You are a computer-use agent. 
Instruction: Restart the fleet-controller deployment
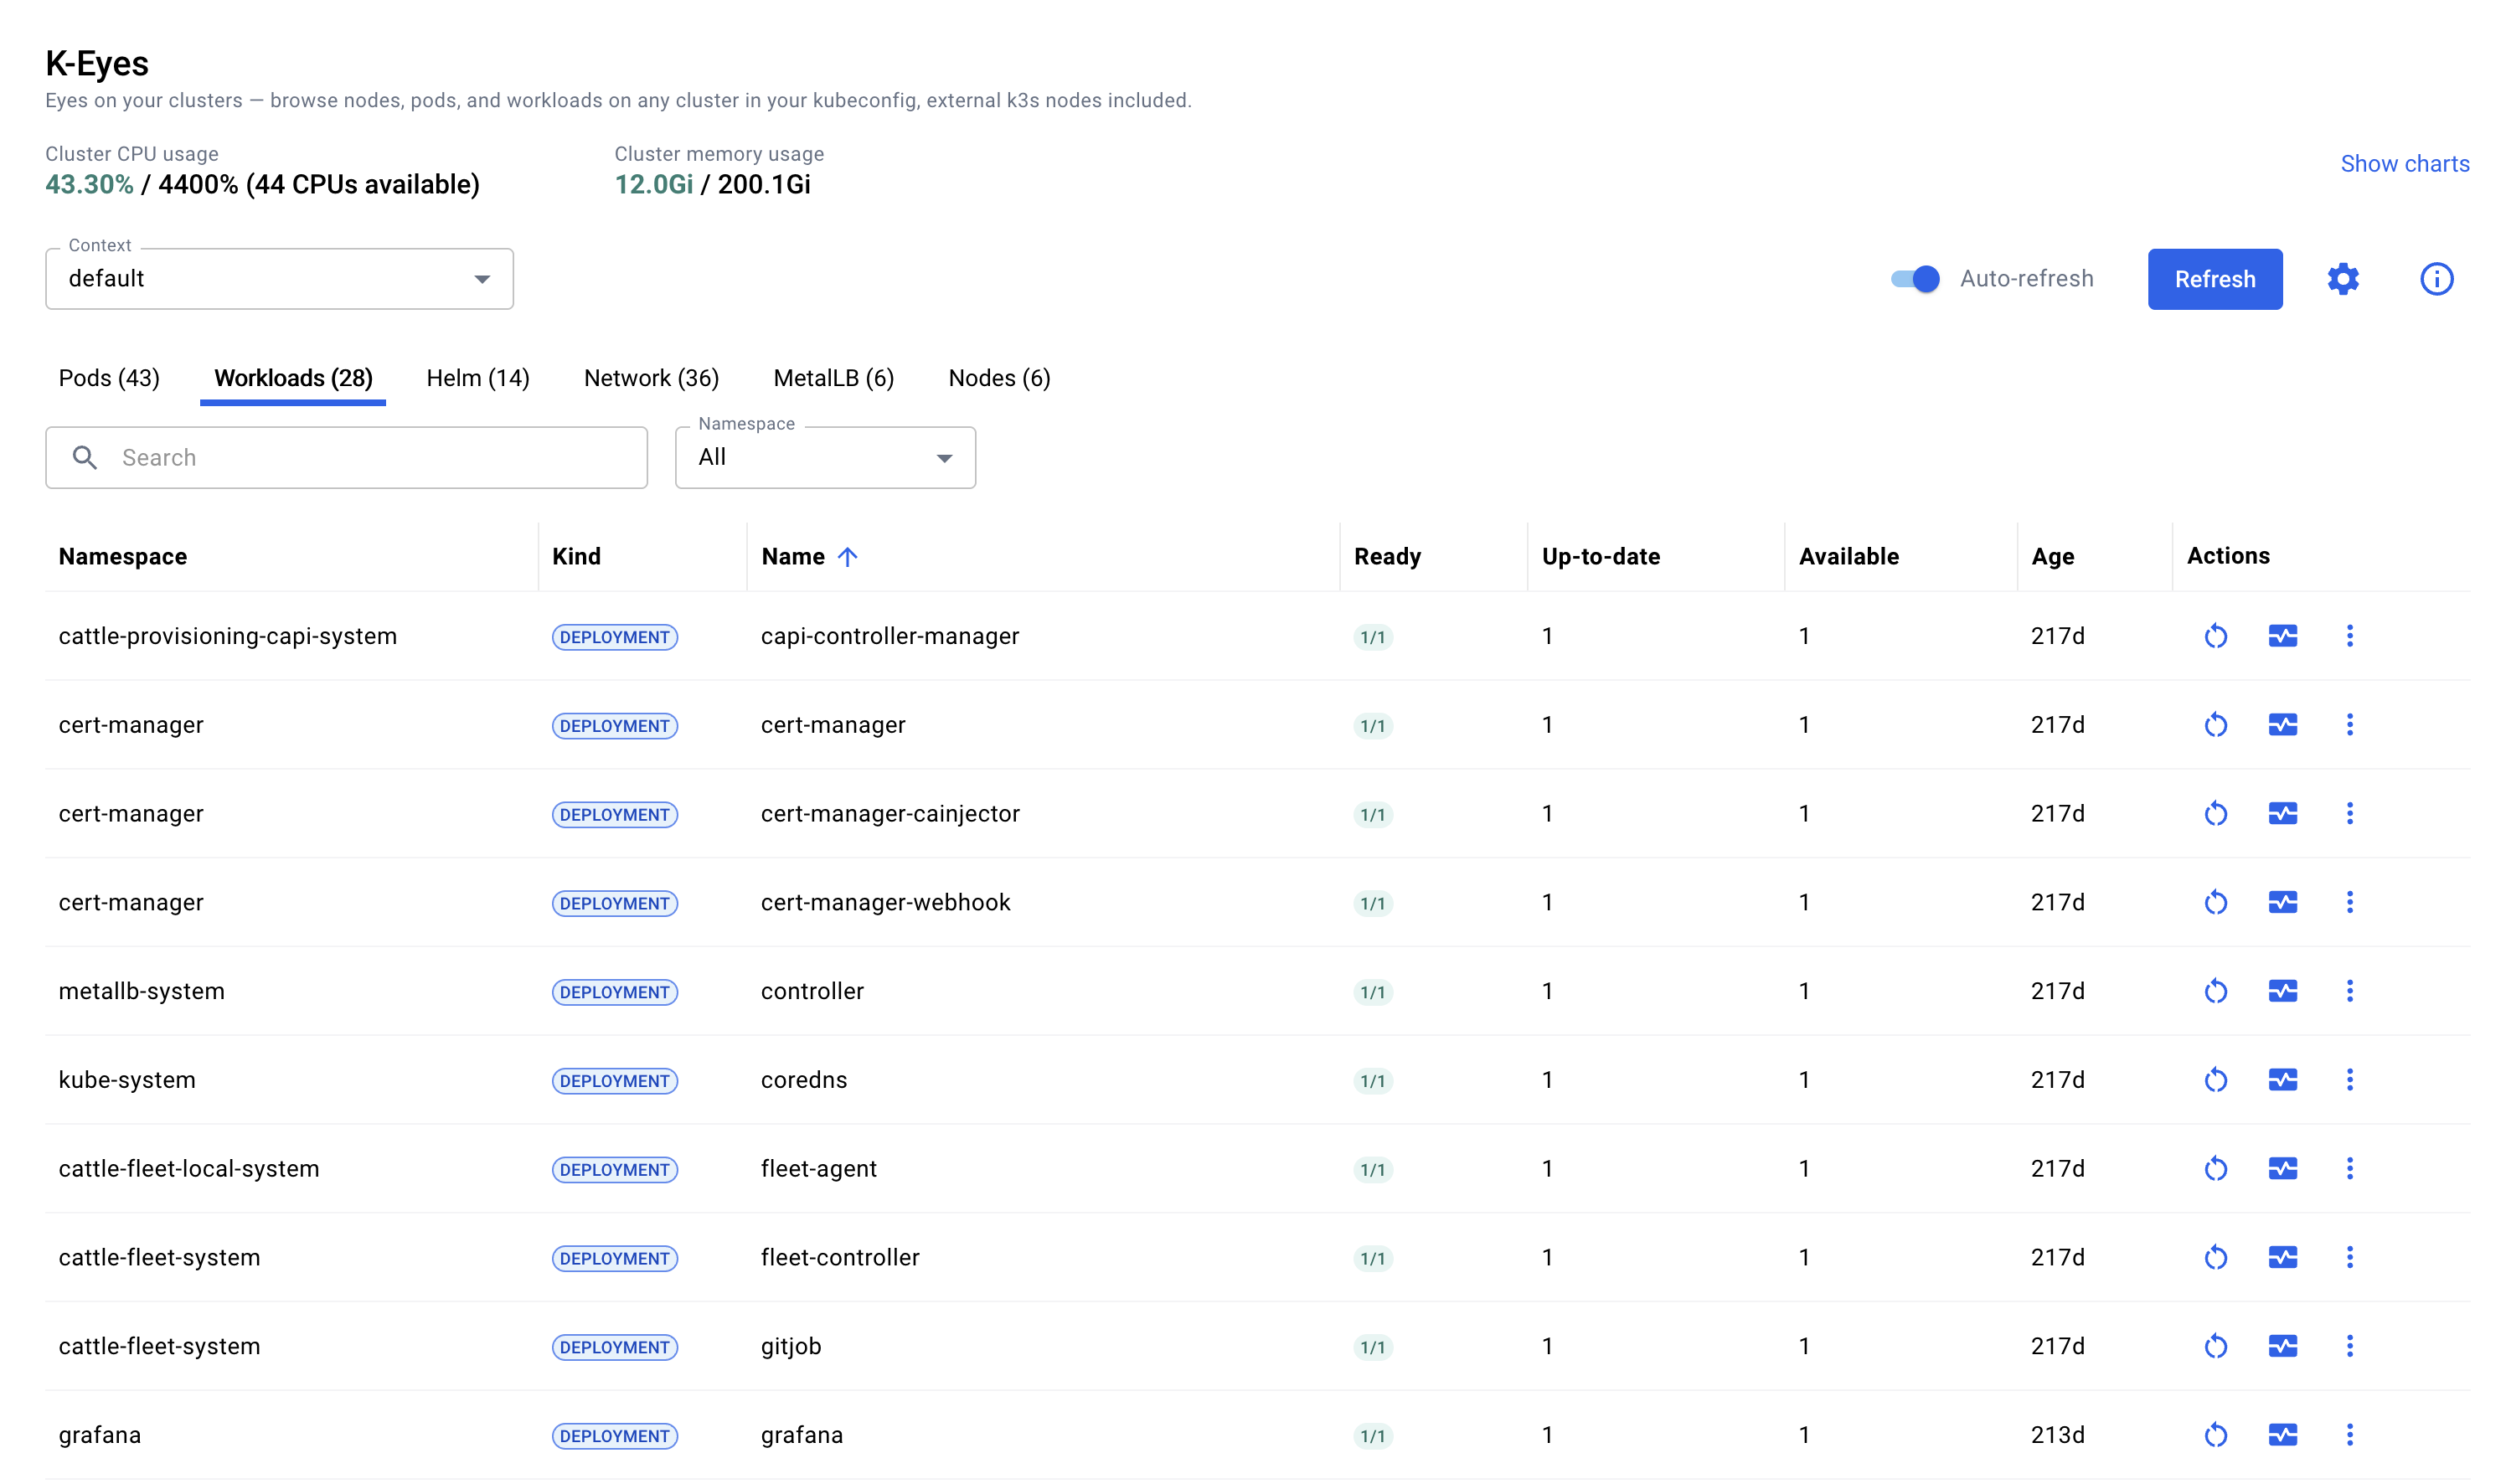[x=2215, y=1257]
